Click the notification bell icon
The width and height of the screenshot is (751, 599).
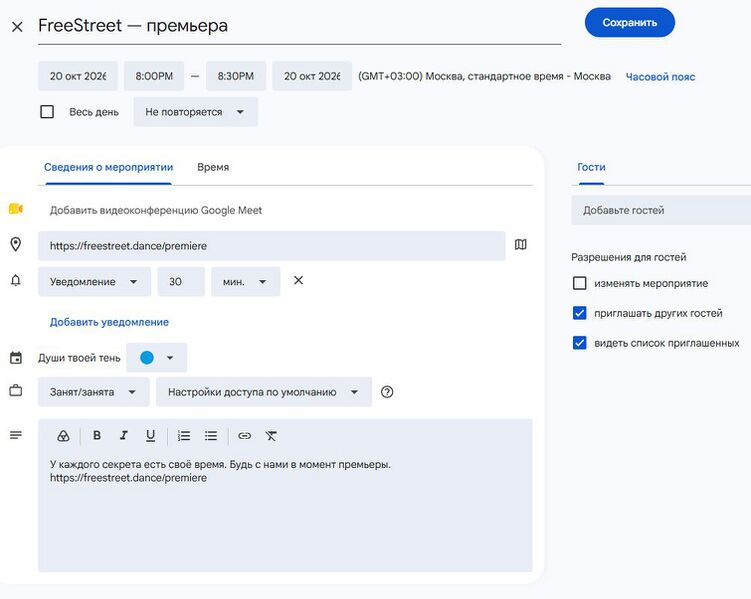(16, 281)
